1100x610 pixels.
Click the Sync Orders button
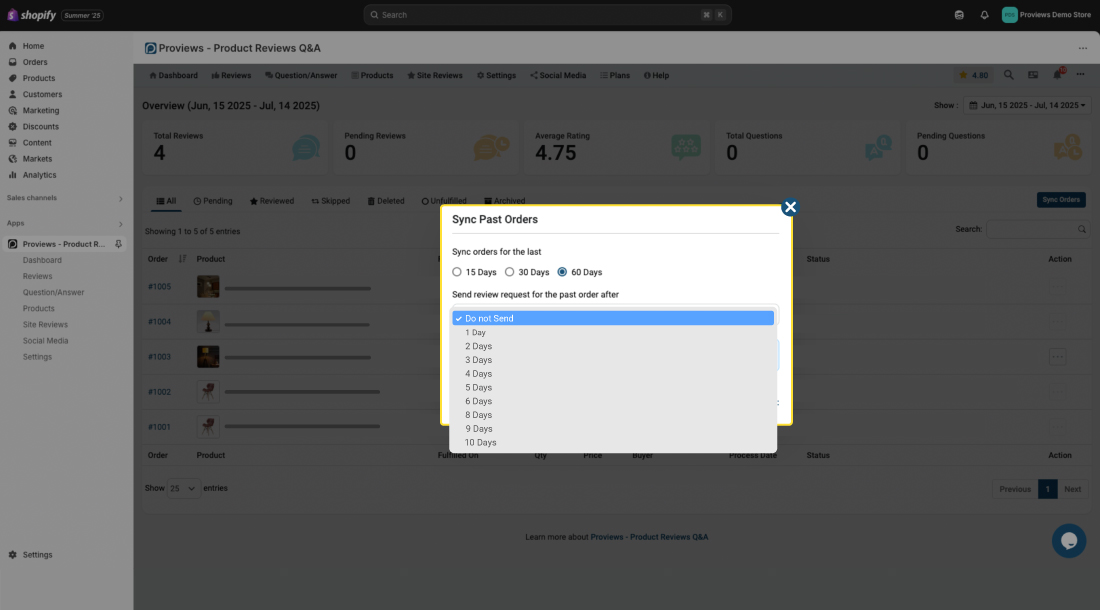[x=1061, y=200]
